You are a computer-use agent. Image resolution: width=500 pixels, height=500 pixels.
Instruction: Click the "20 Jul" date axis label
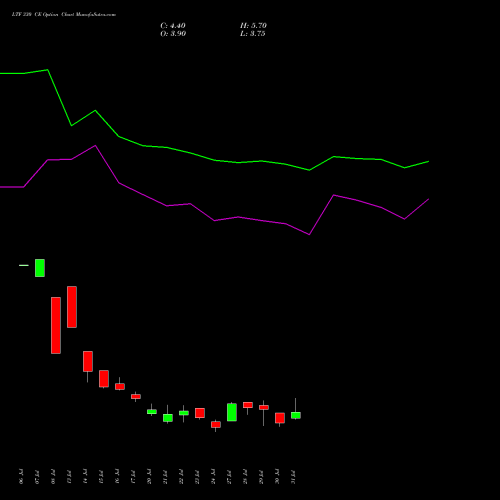tap(149, 477)
